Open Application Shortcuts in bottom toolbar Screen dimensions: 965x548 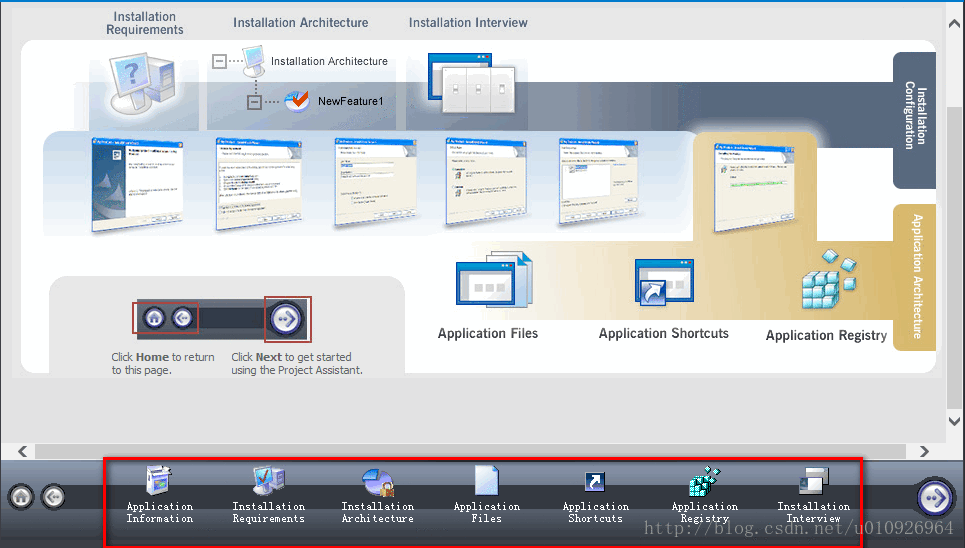tap(595, 495)
